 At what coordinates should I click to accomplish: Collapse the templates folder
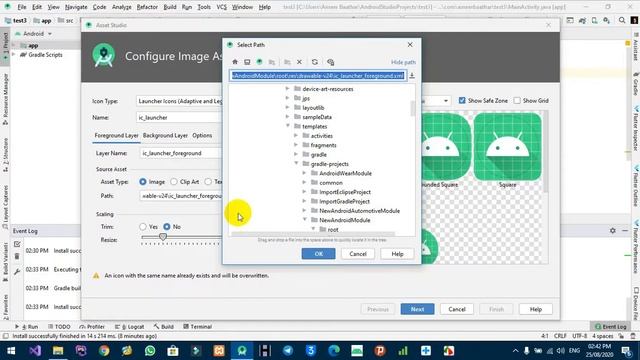point(288,126)
